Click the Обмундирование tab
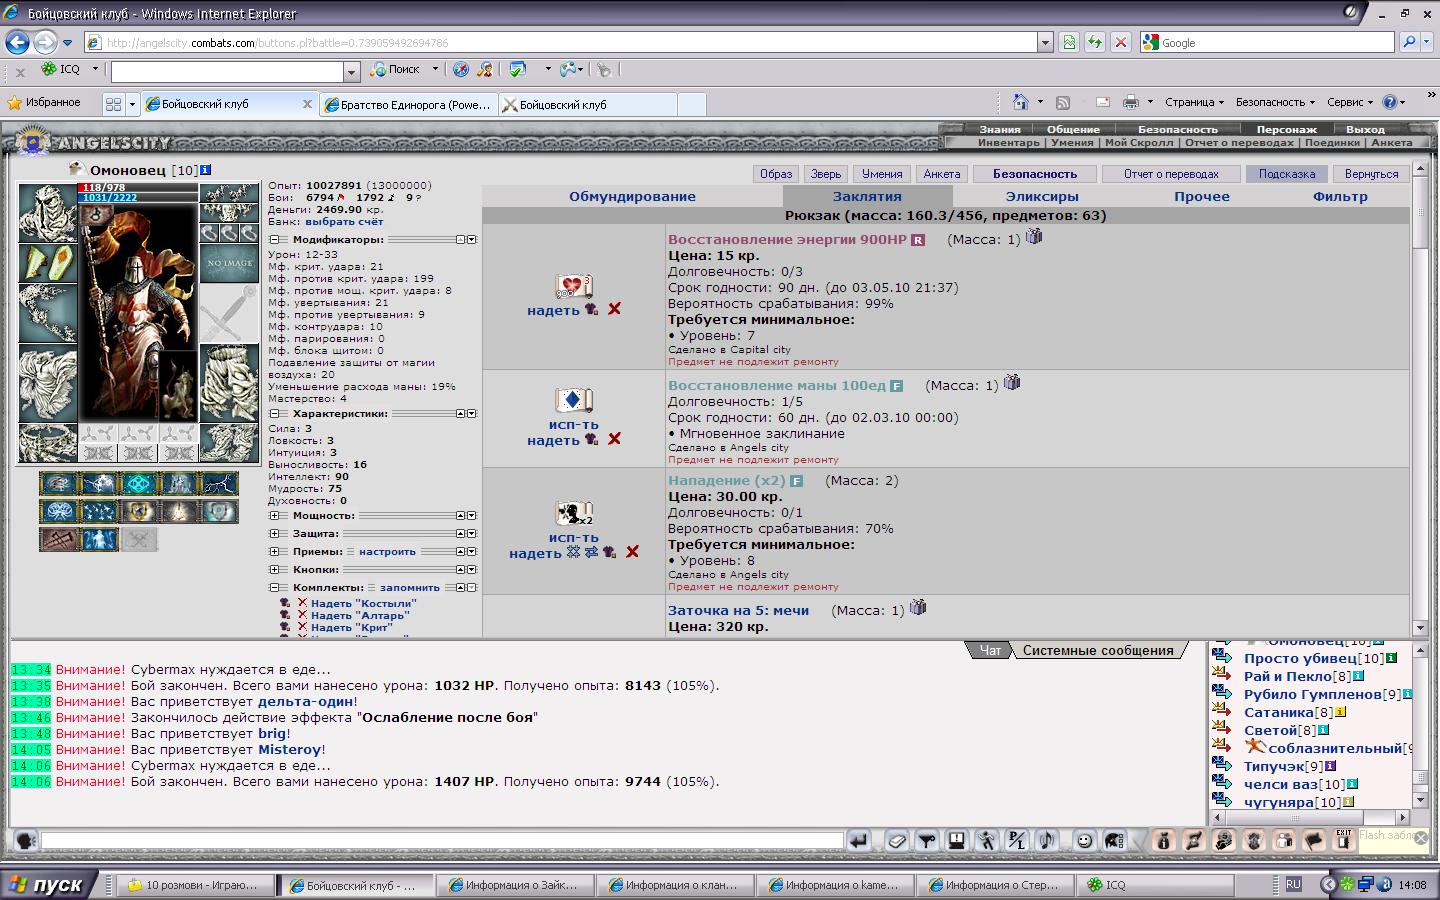The image size is (1440, 900). pos(632,197)
